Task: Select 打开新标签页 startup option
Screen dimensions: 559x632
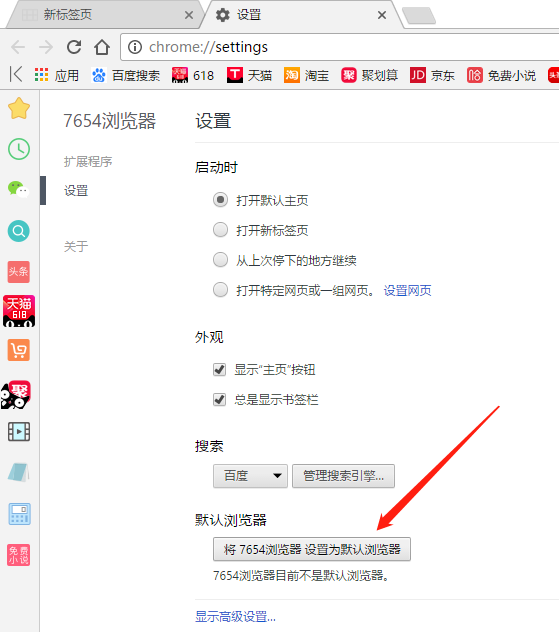Action: point(220,230)
